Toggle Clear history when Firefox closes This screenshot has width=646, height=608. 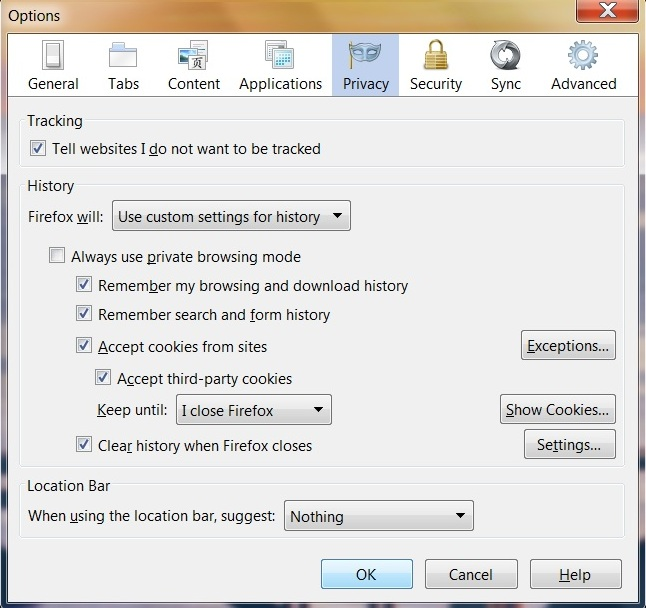point(84,445)
